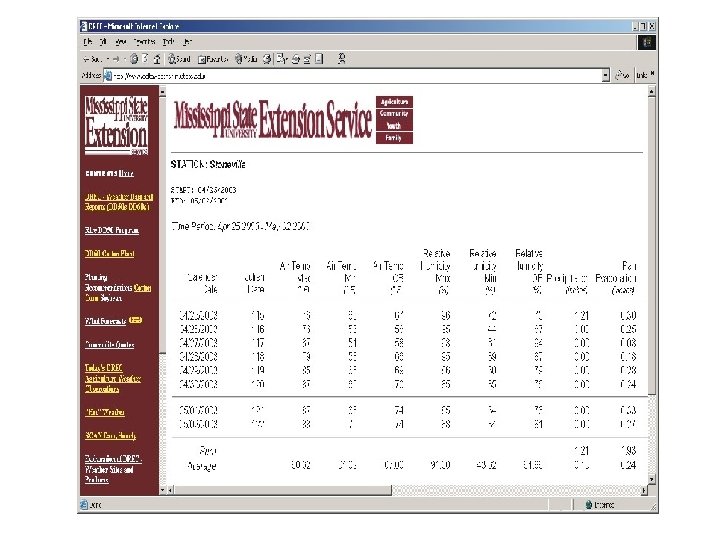Reload the page with the Refresh icon
Image resolution: width=720 pixels, height=540 pixels.
[145, 59]
